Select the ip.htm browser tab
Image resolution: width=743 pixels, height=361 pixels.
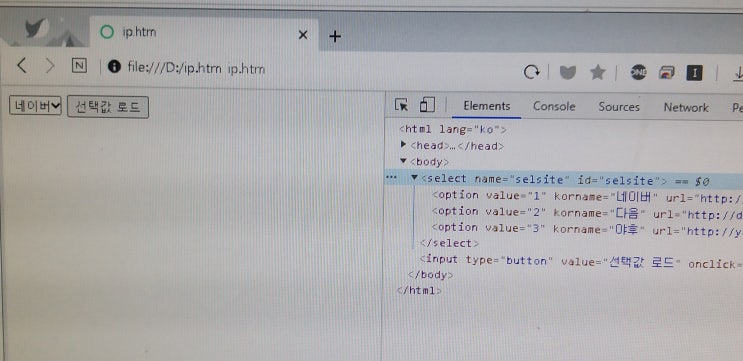[x=204, y=34]
